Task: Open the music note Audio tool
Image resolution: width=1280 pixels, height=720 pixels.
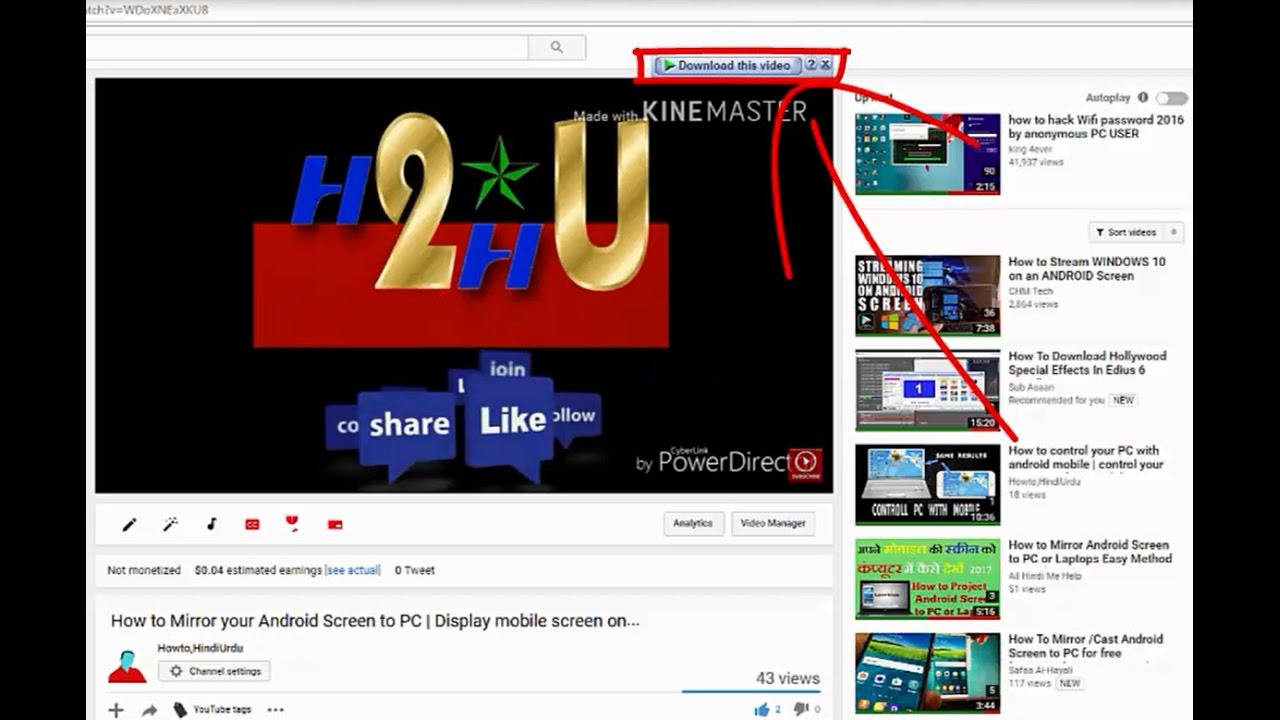Action: click(x=211, y=524)
